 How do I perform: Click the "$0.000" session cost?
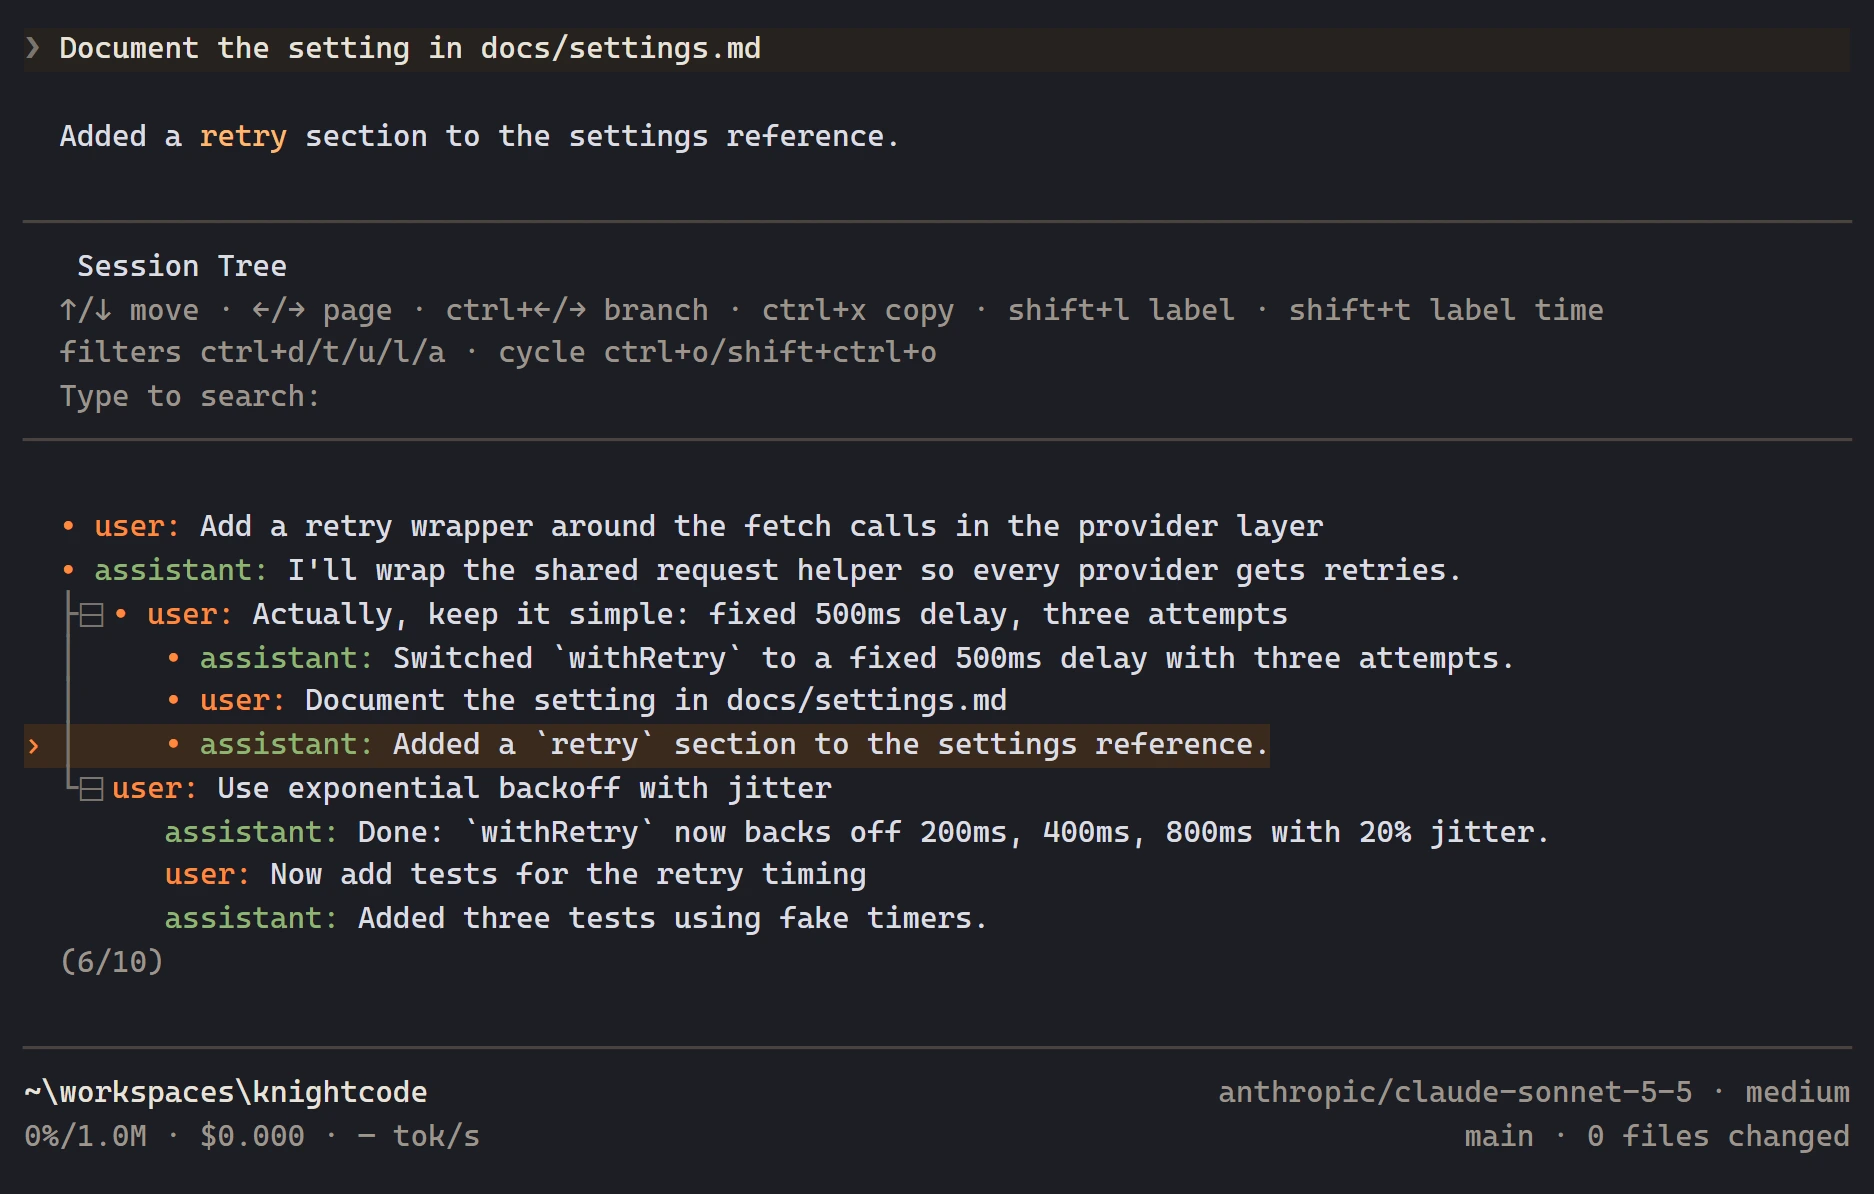tap(252, 1137)
